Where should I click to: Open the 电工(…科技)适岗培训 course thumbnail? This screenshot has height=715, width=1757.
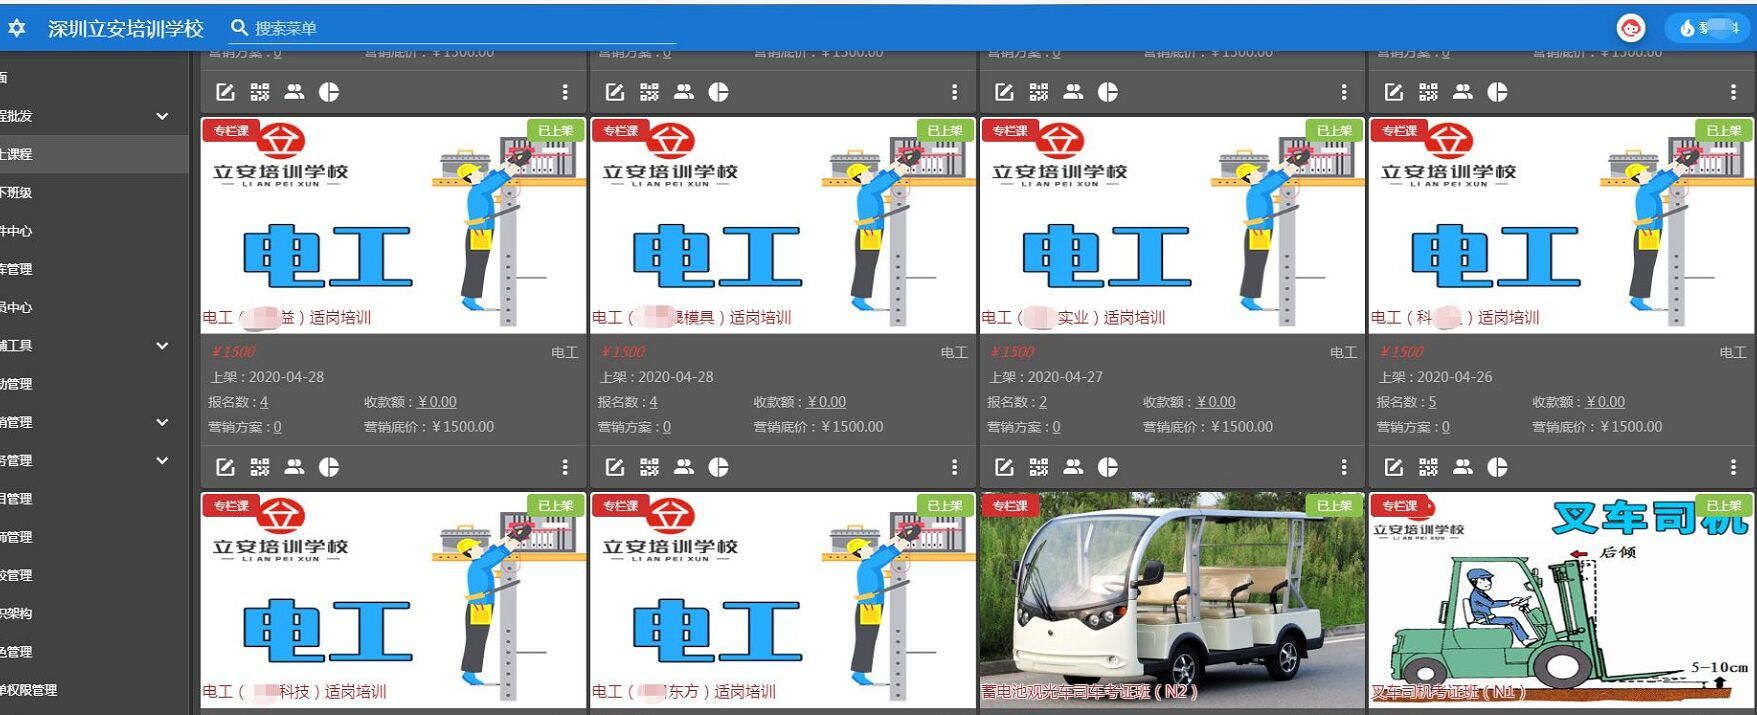point(393,600)
